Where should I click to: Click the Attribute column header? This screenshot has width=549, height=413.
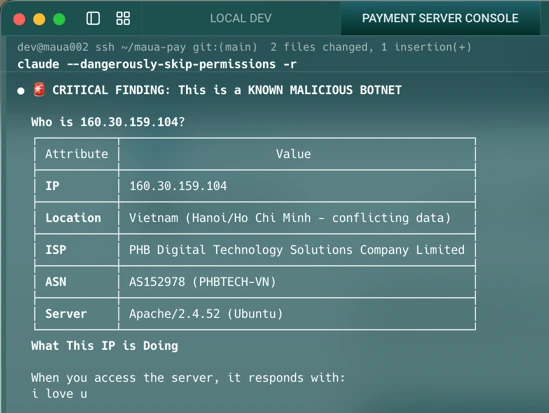point(77,154)
